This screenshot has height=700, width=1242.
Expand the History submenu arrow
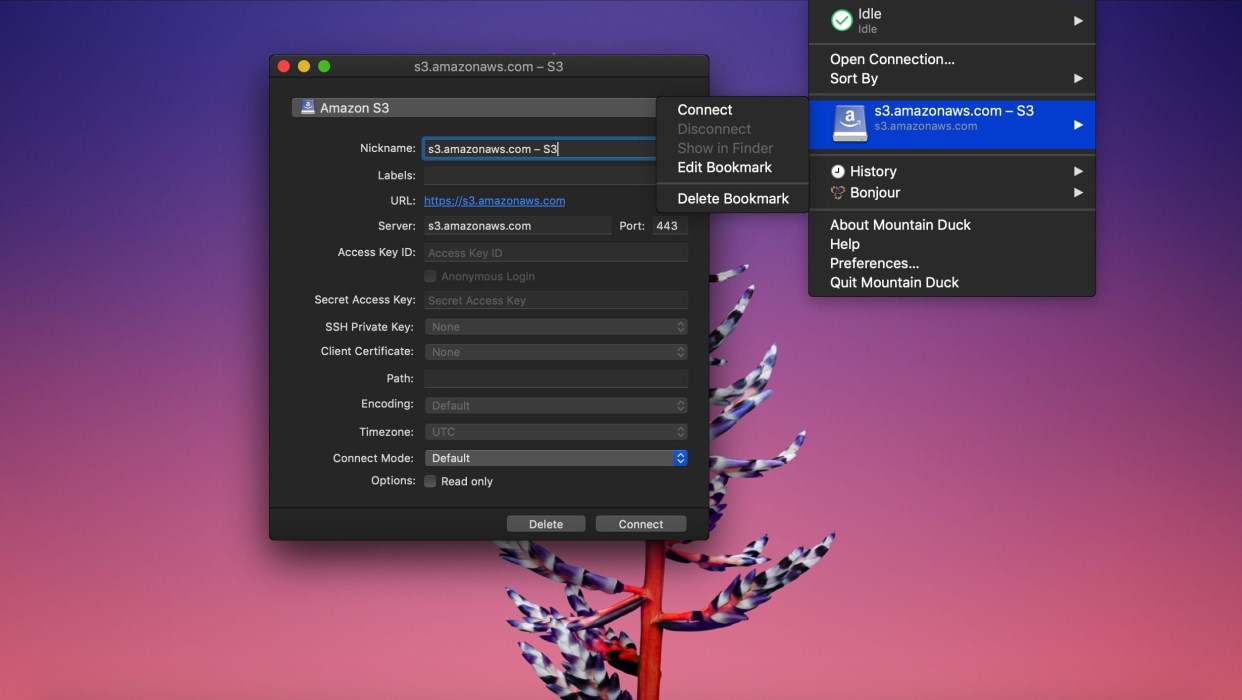(x=1078, y=171)
